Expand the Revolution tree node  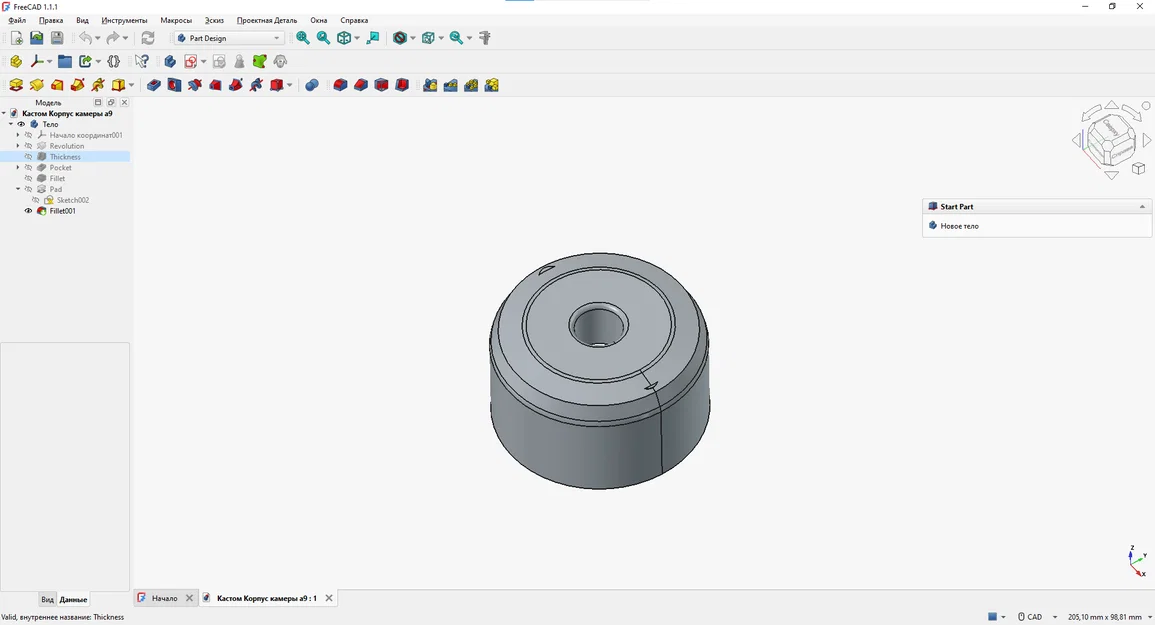18,146
